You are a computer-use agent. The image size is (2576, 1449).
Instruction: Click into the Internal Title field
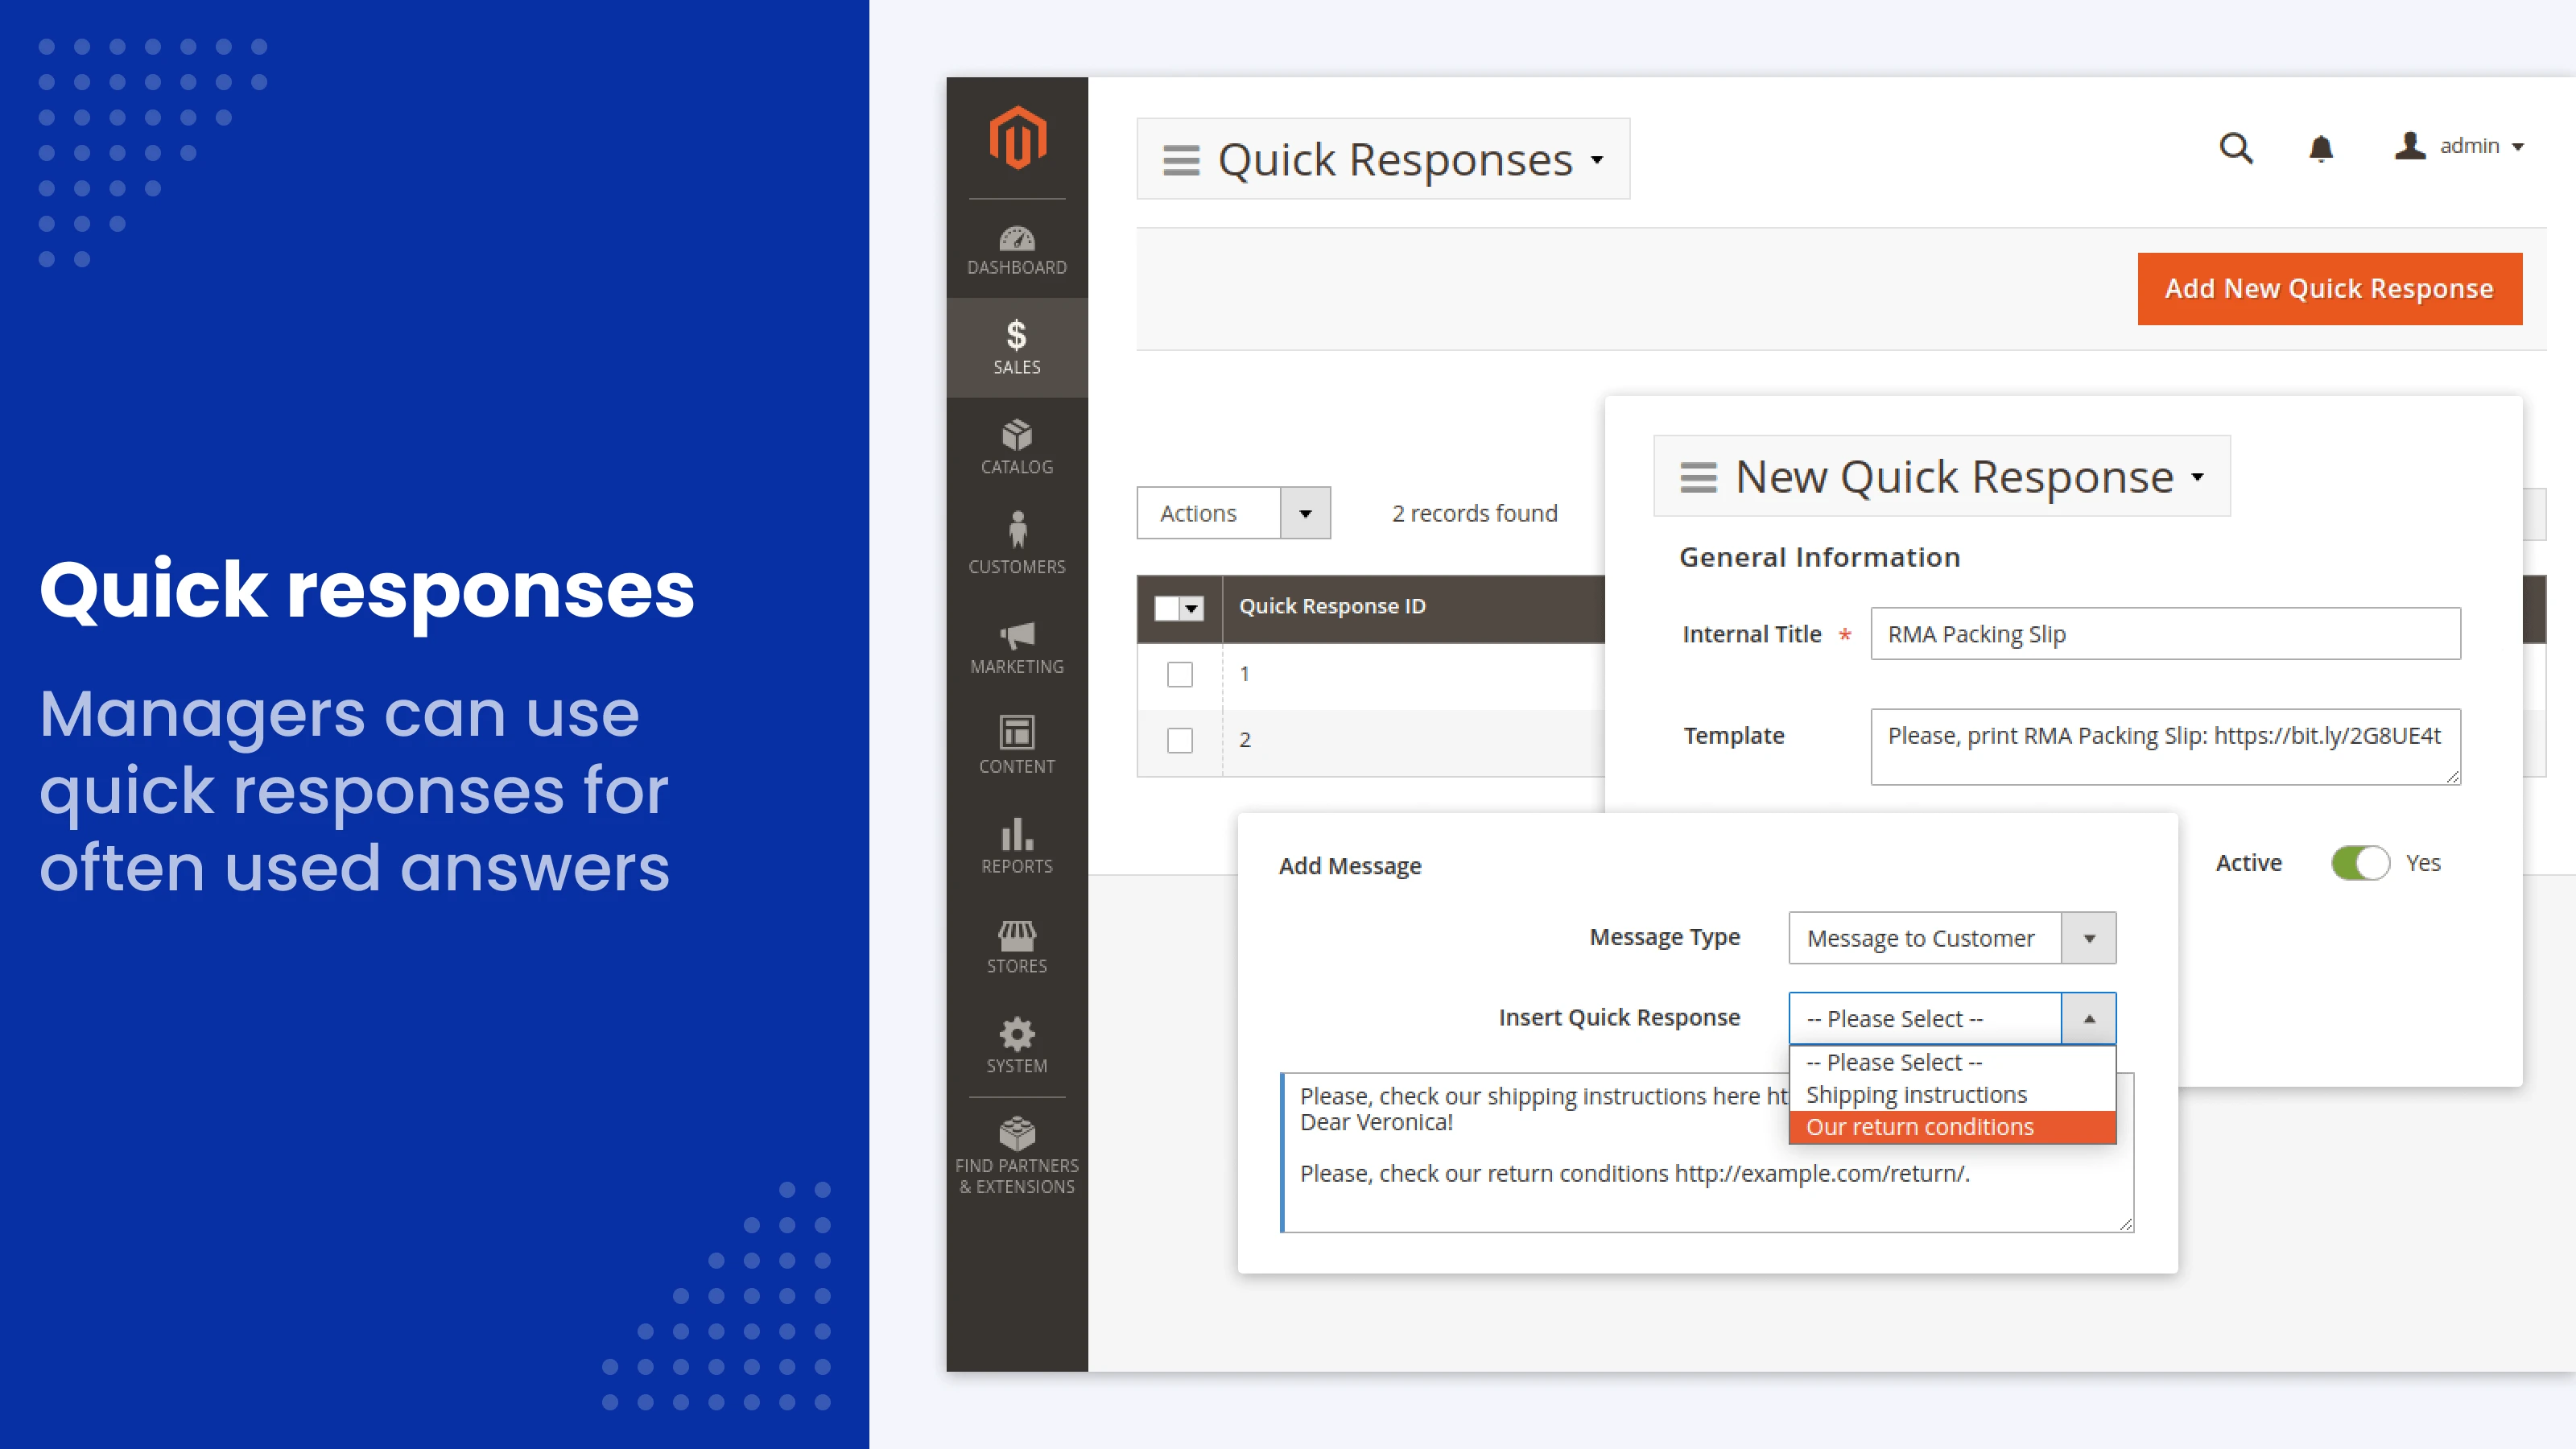[2165, 634]
